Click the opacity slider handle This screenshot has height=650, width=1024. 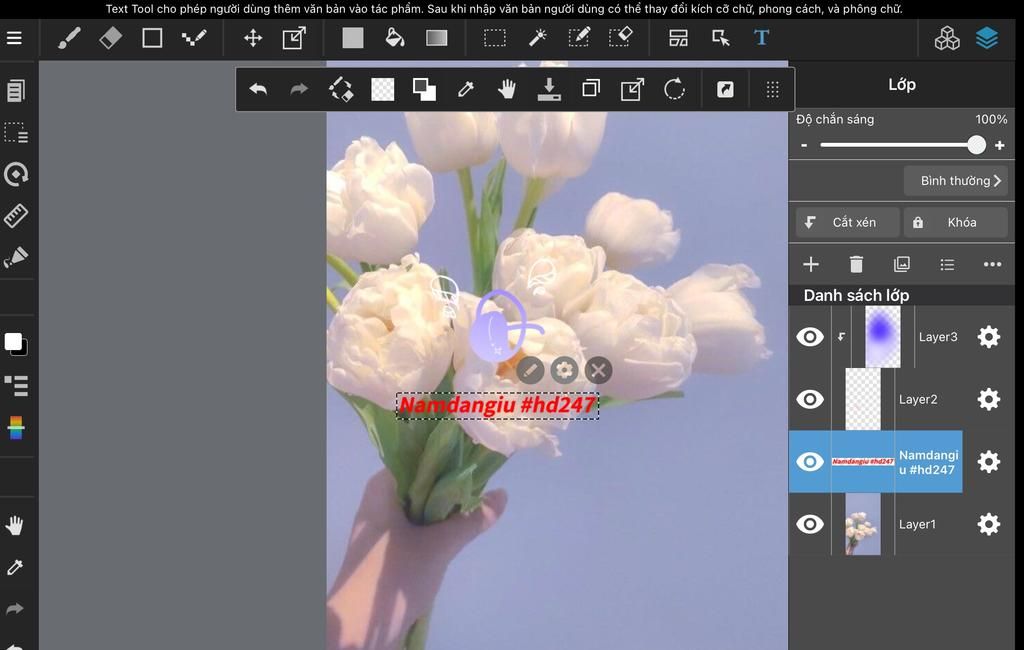pyautogui.click(x=976, y=145)
